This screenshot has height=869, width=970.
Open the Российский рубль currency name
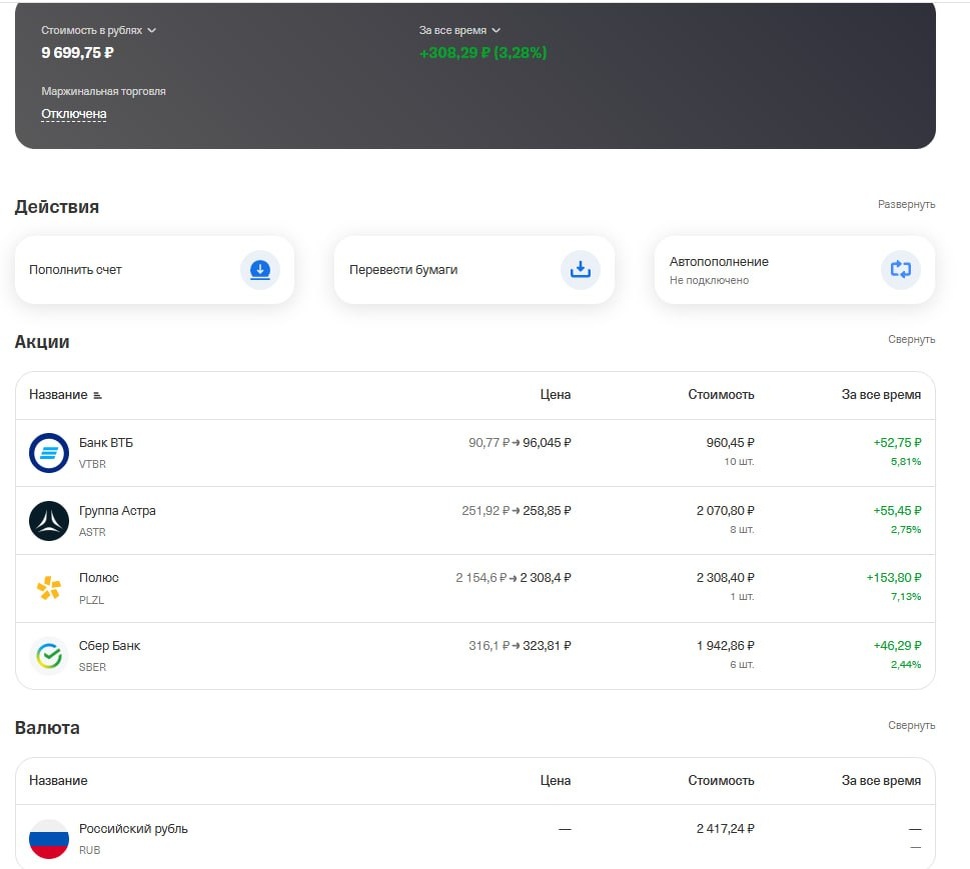pyautogui.click(x=133, y=829)
